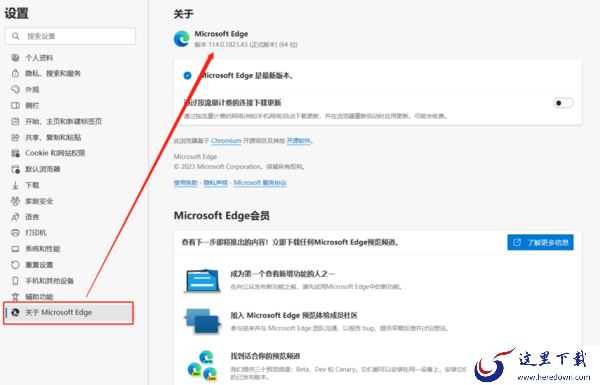Open 辅助功能 accessibility icon
Screen dimensions: 600x385
15,297
